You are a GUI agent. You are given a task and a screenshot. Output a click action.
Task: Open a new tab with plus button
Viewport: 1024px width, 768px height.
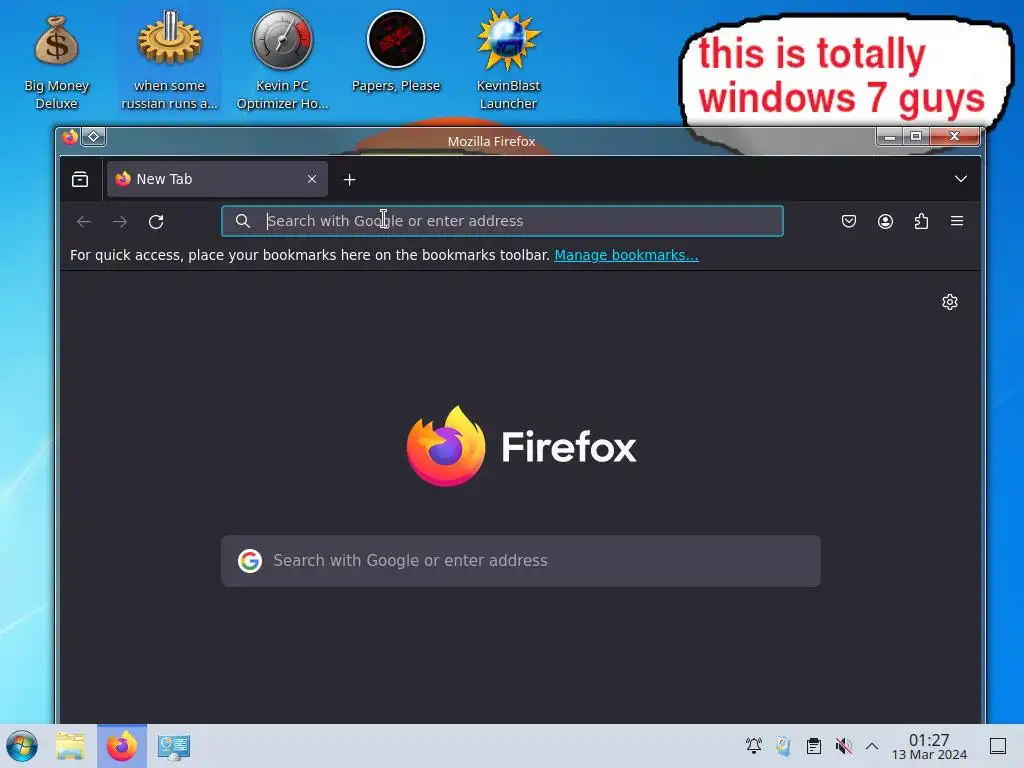coord(349,180)
